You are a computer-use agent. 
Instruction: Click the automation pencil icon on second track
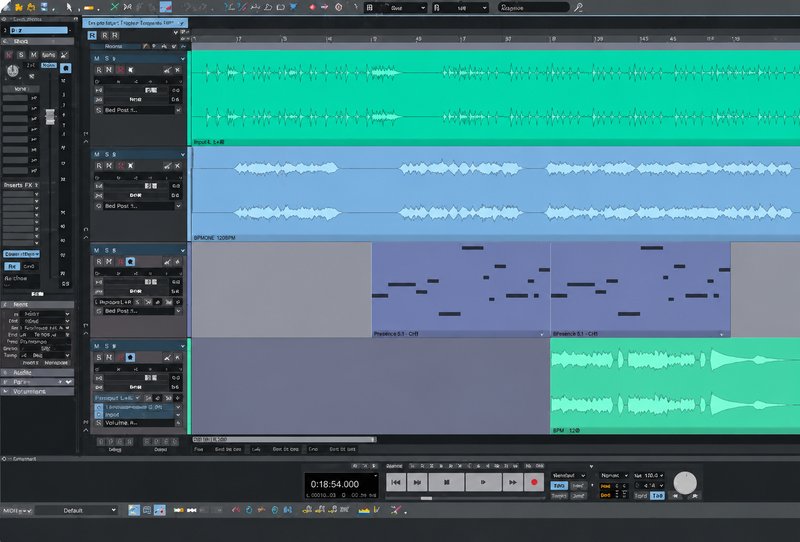pos(167,166)
